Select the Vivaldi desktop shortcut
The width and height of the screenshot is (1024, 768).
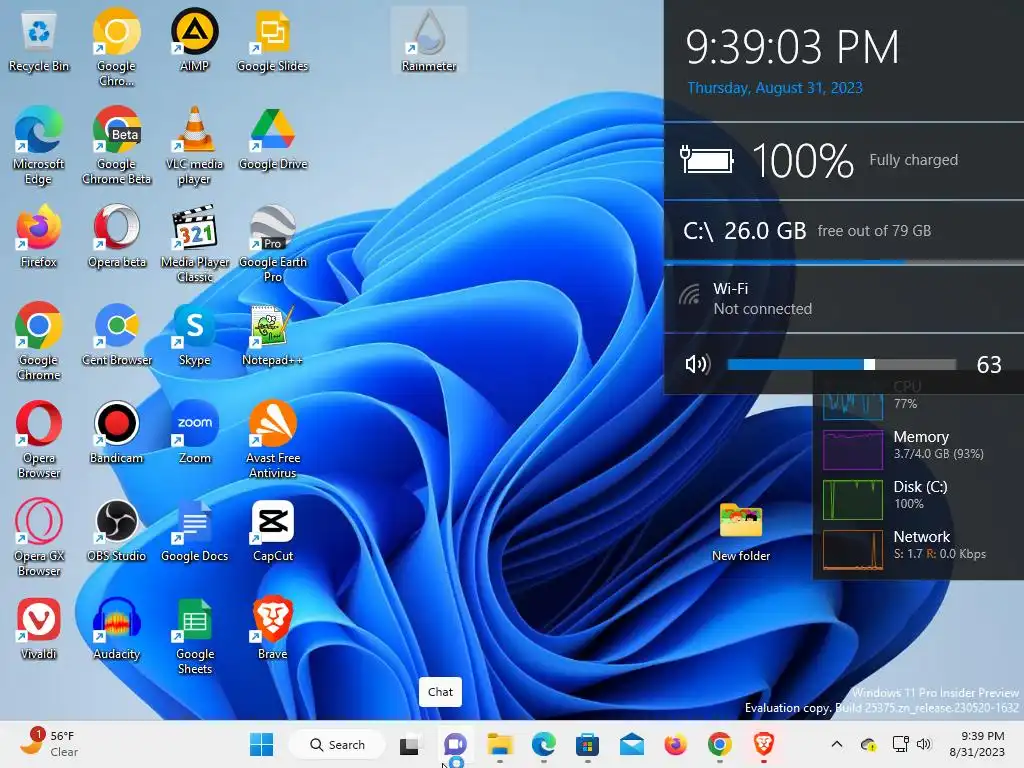pyautogui.click(x=39, y=630)
